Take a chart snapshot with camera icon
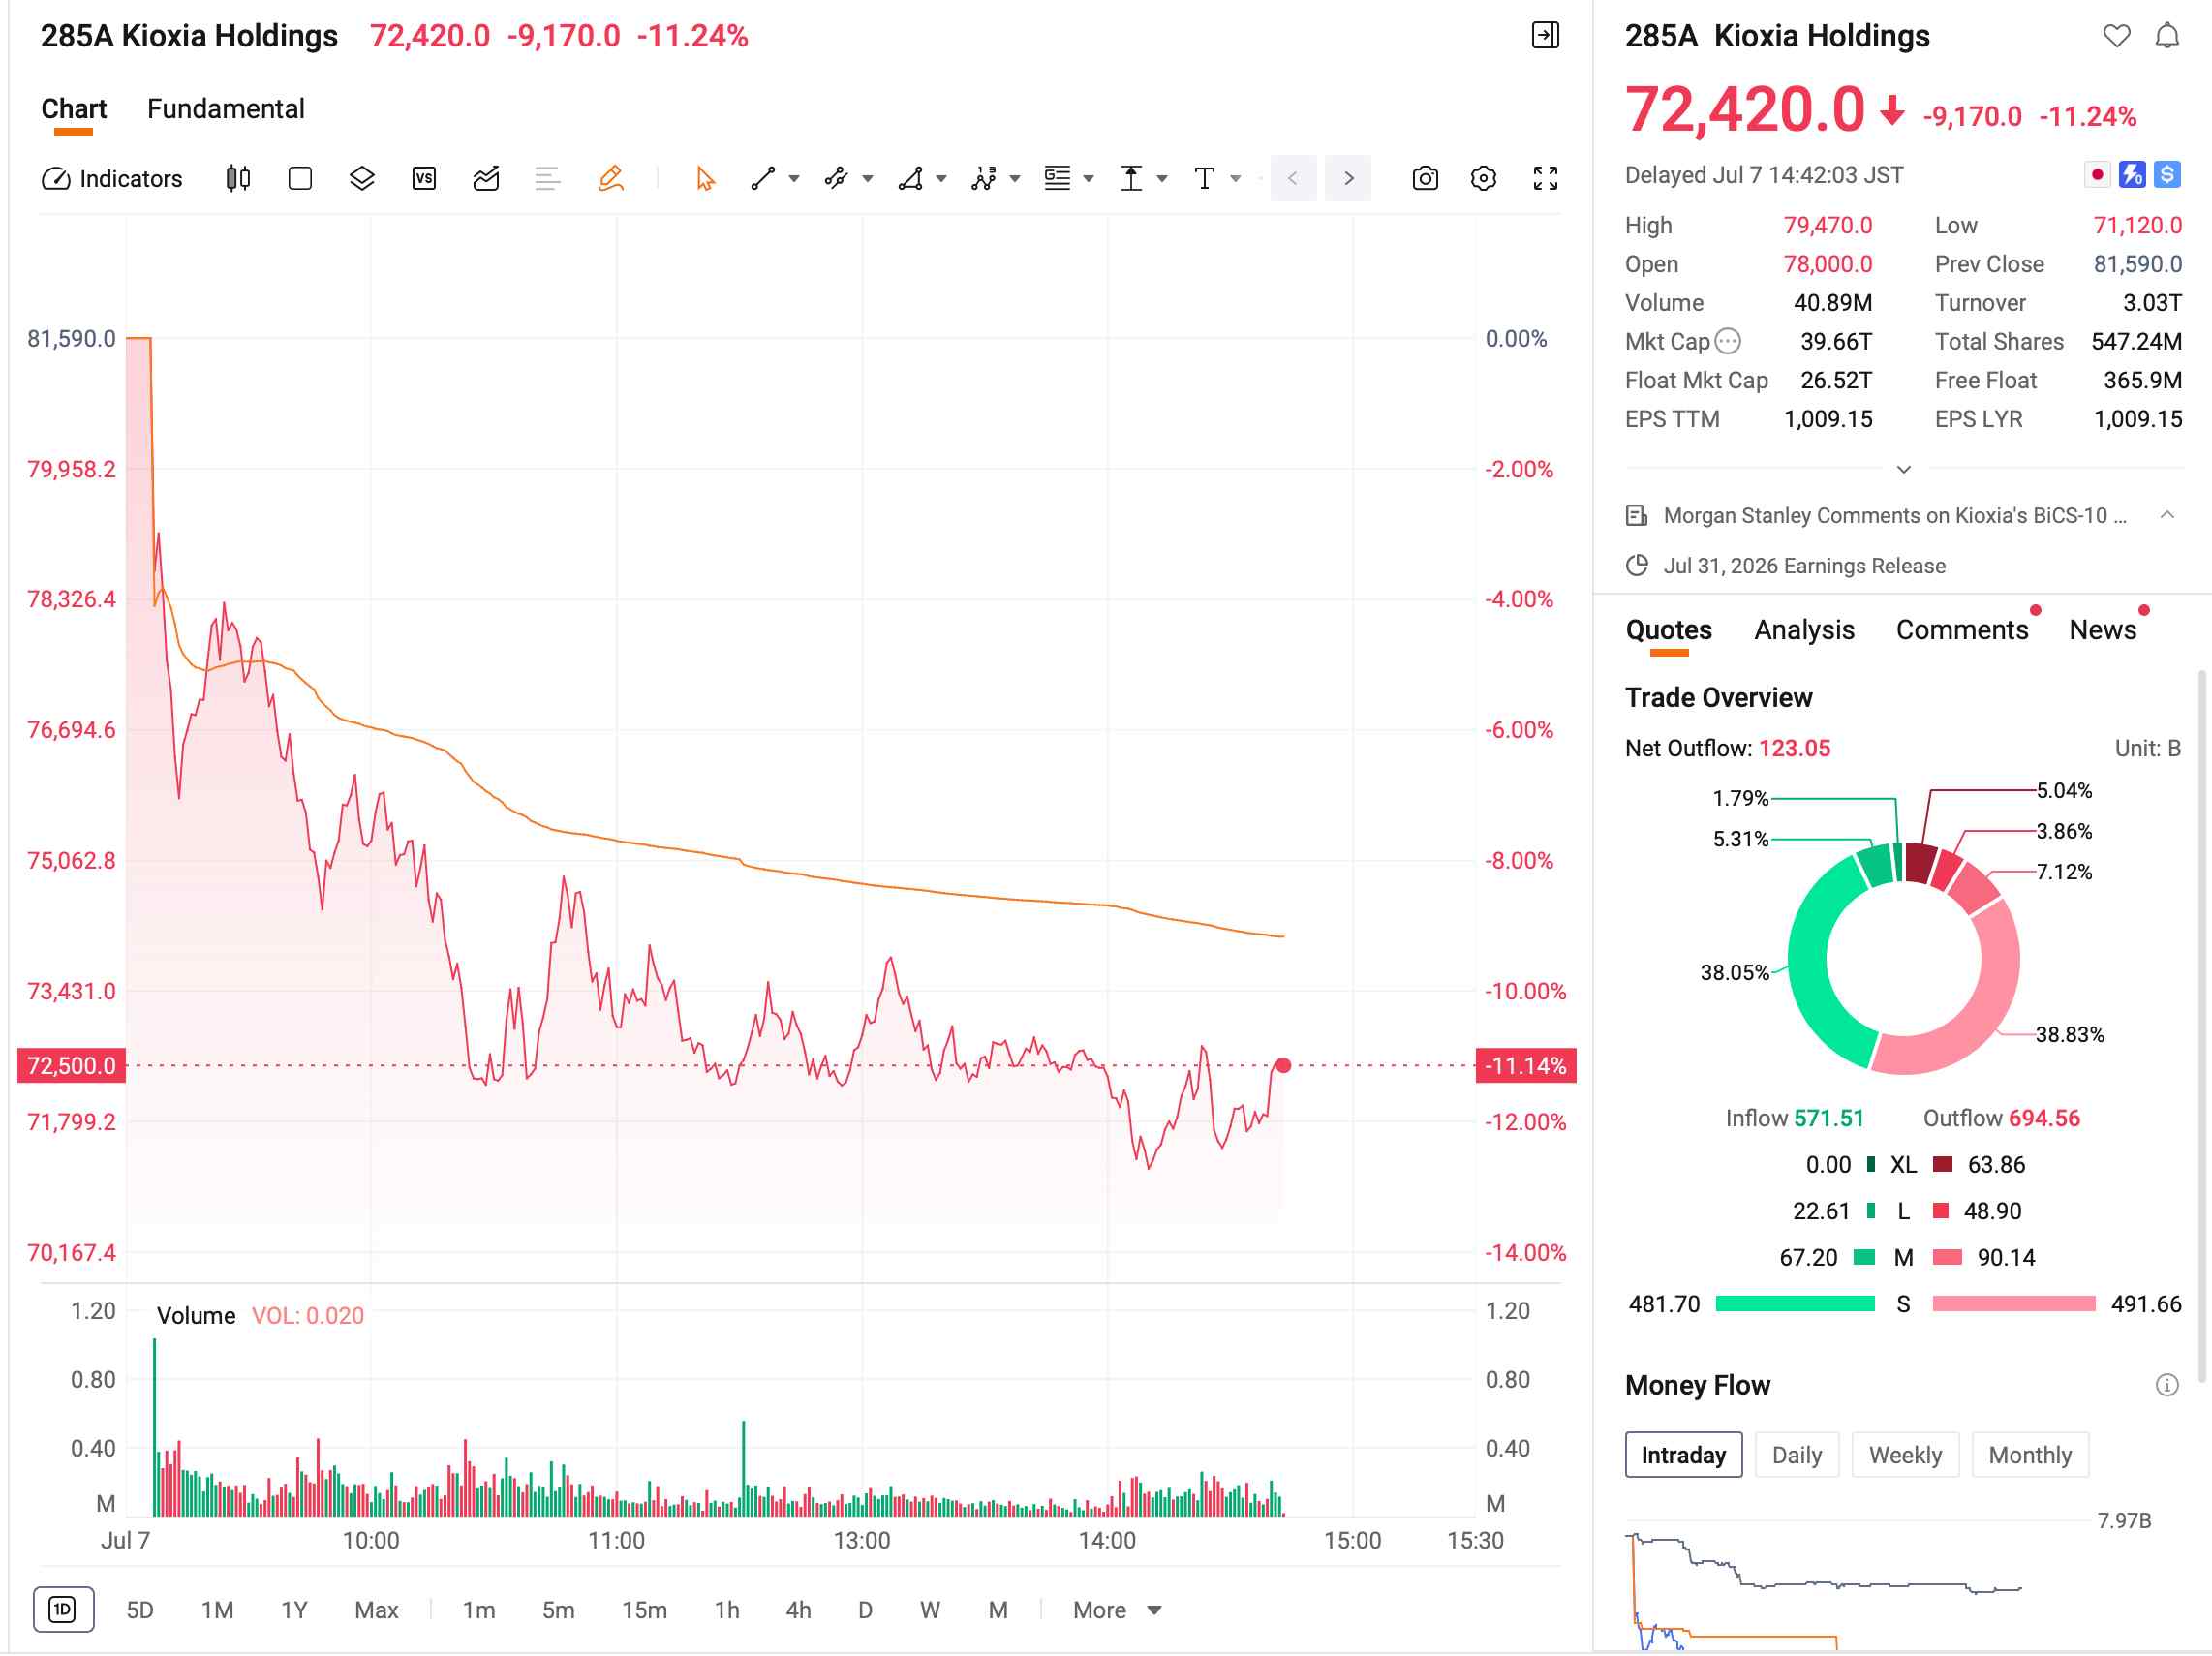The image size is (2212, 1656). click(1425, 179)
